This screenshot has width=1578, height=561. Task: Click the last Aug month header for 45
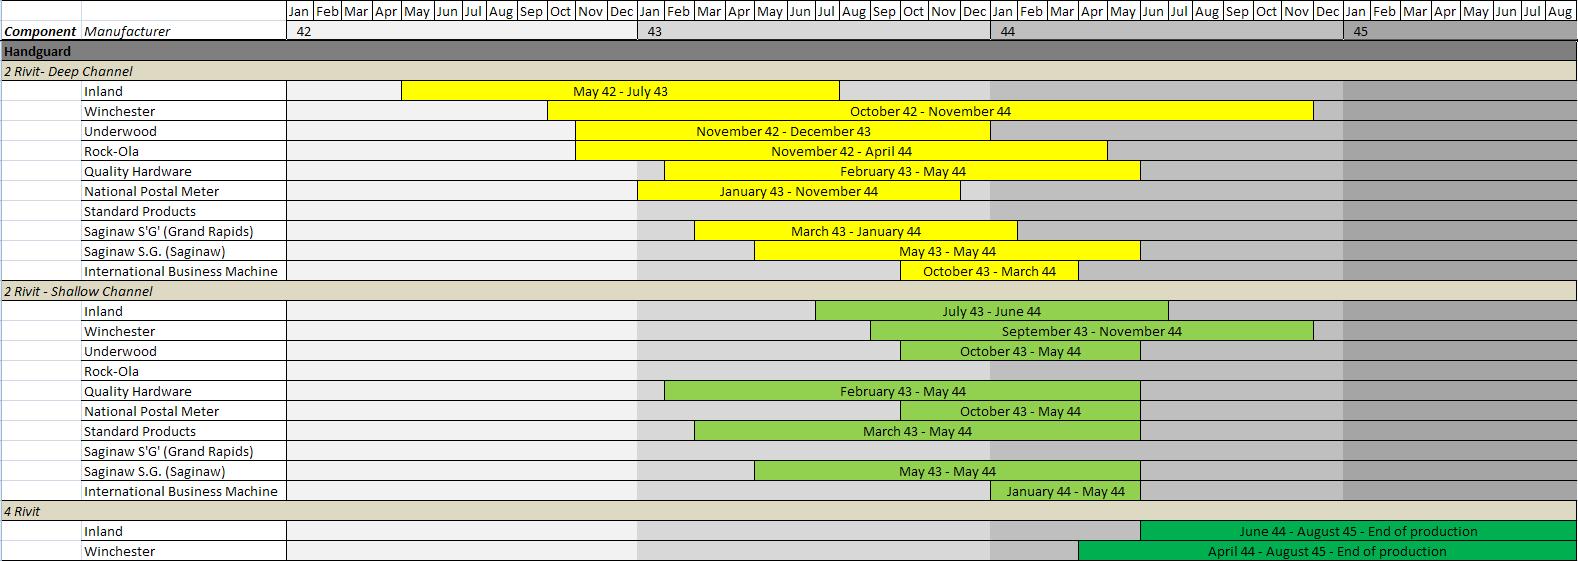1560,11
